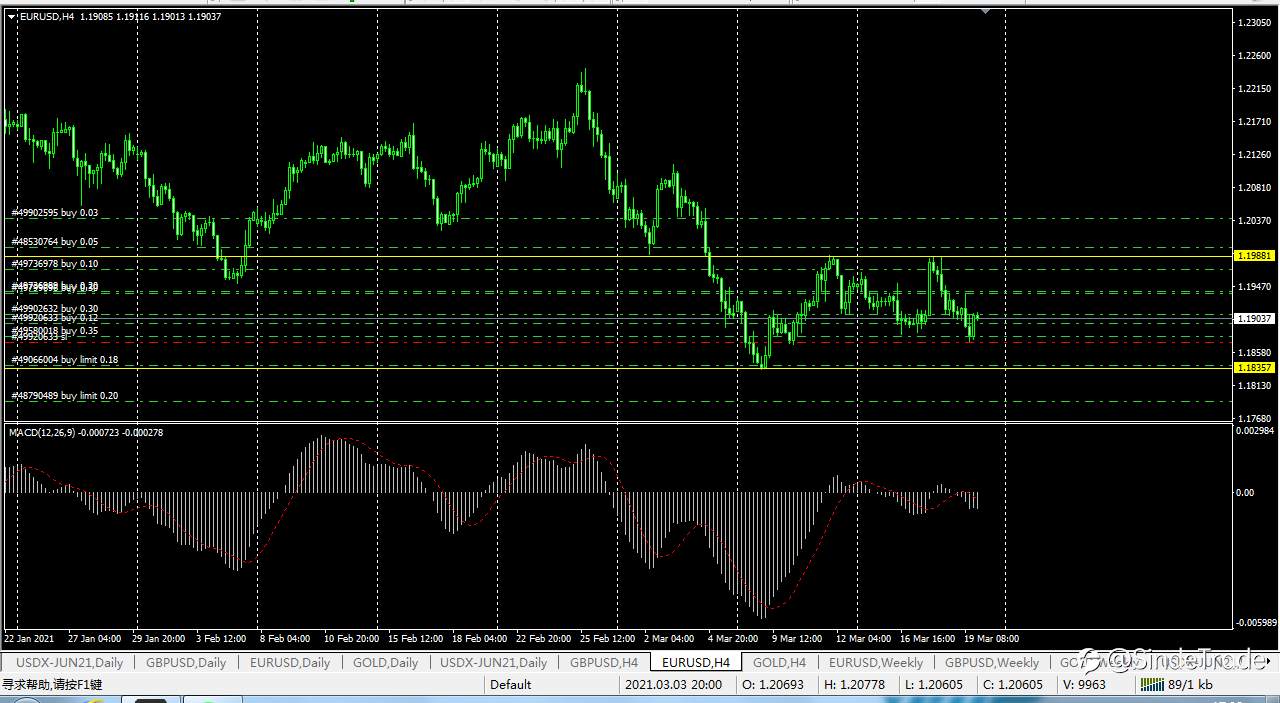
Task: Click the 22 Jan 2021 time label
Action: (29, 638)
